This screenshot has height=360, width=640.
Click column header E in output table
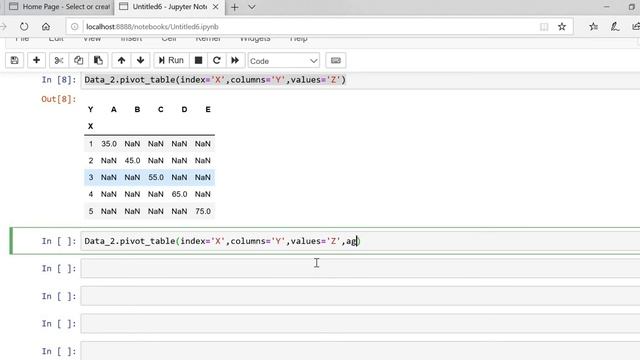208,109
